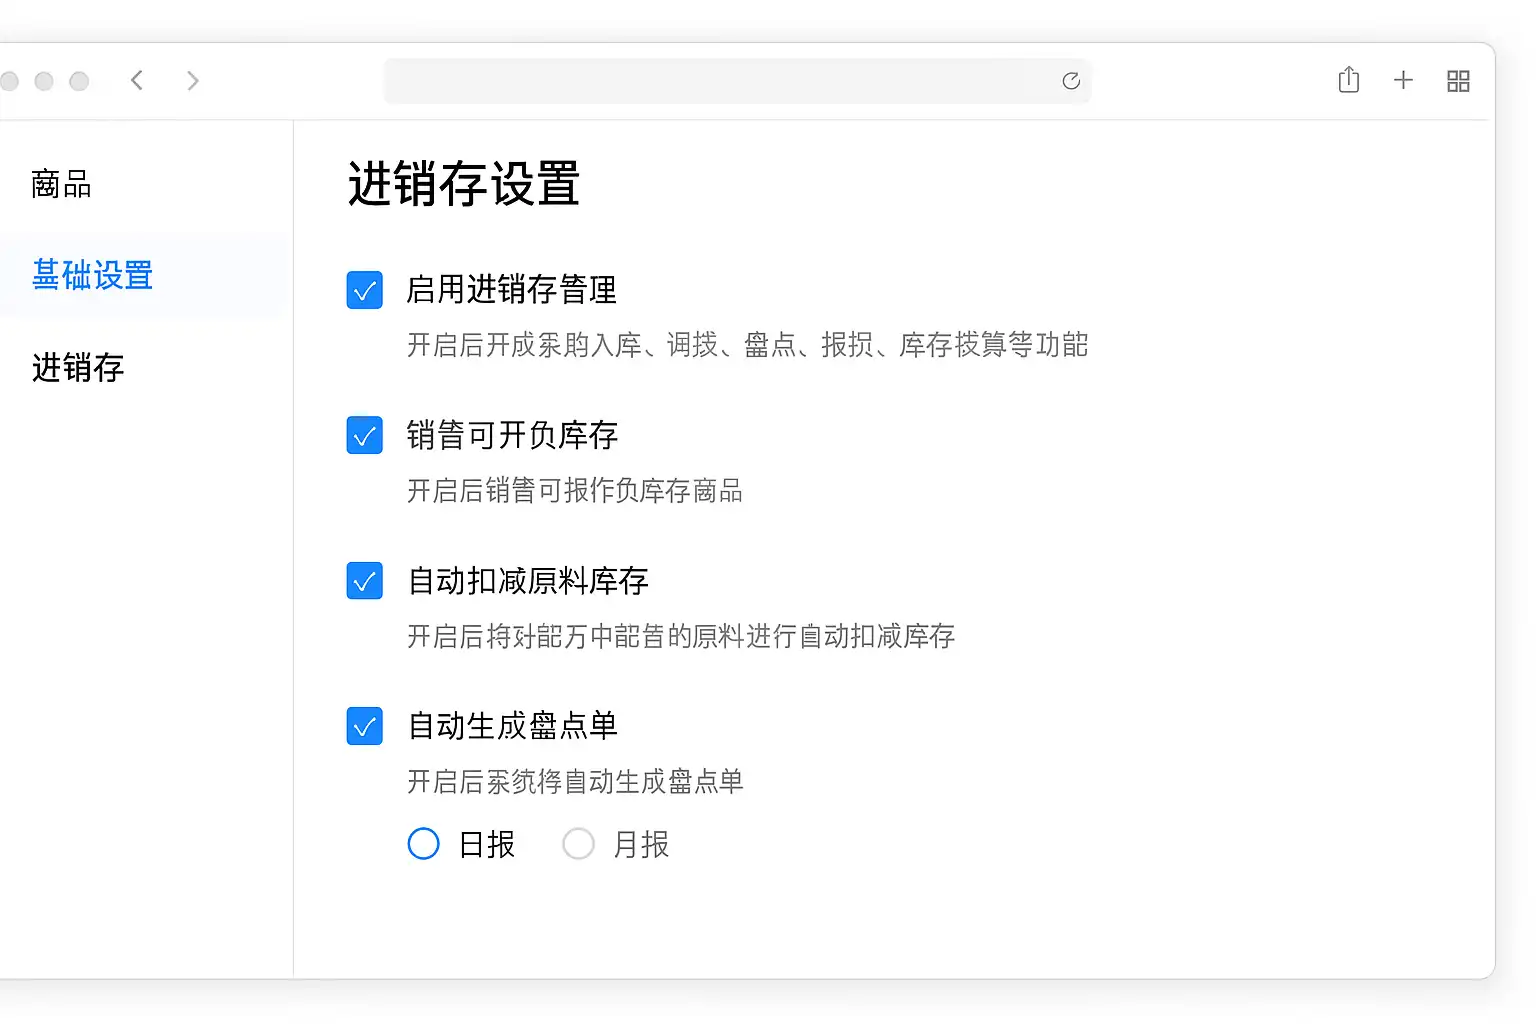Open 进销存 sidebar item
Screen dimensions: 1536x1024
pos(78,367)
